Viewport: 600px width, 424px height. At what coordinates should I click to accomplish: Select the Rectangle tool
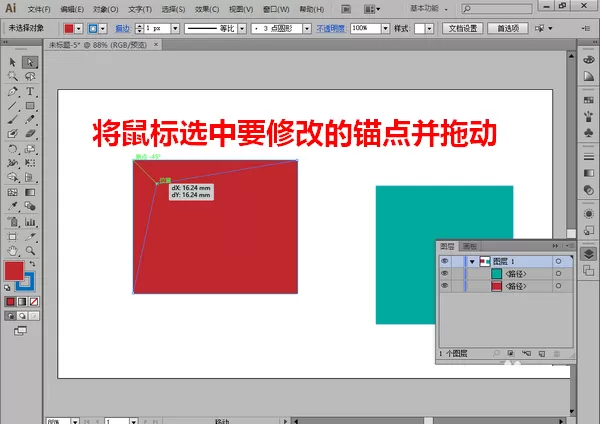pyautogui.click(x=30, y=106)
